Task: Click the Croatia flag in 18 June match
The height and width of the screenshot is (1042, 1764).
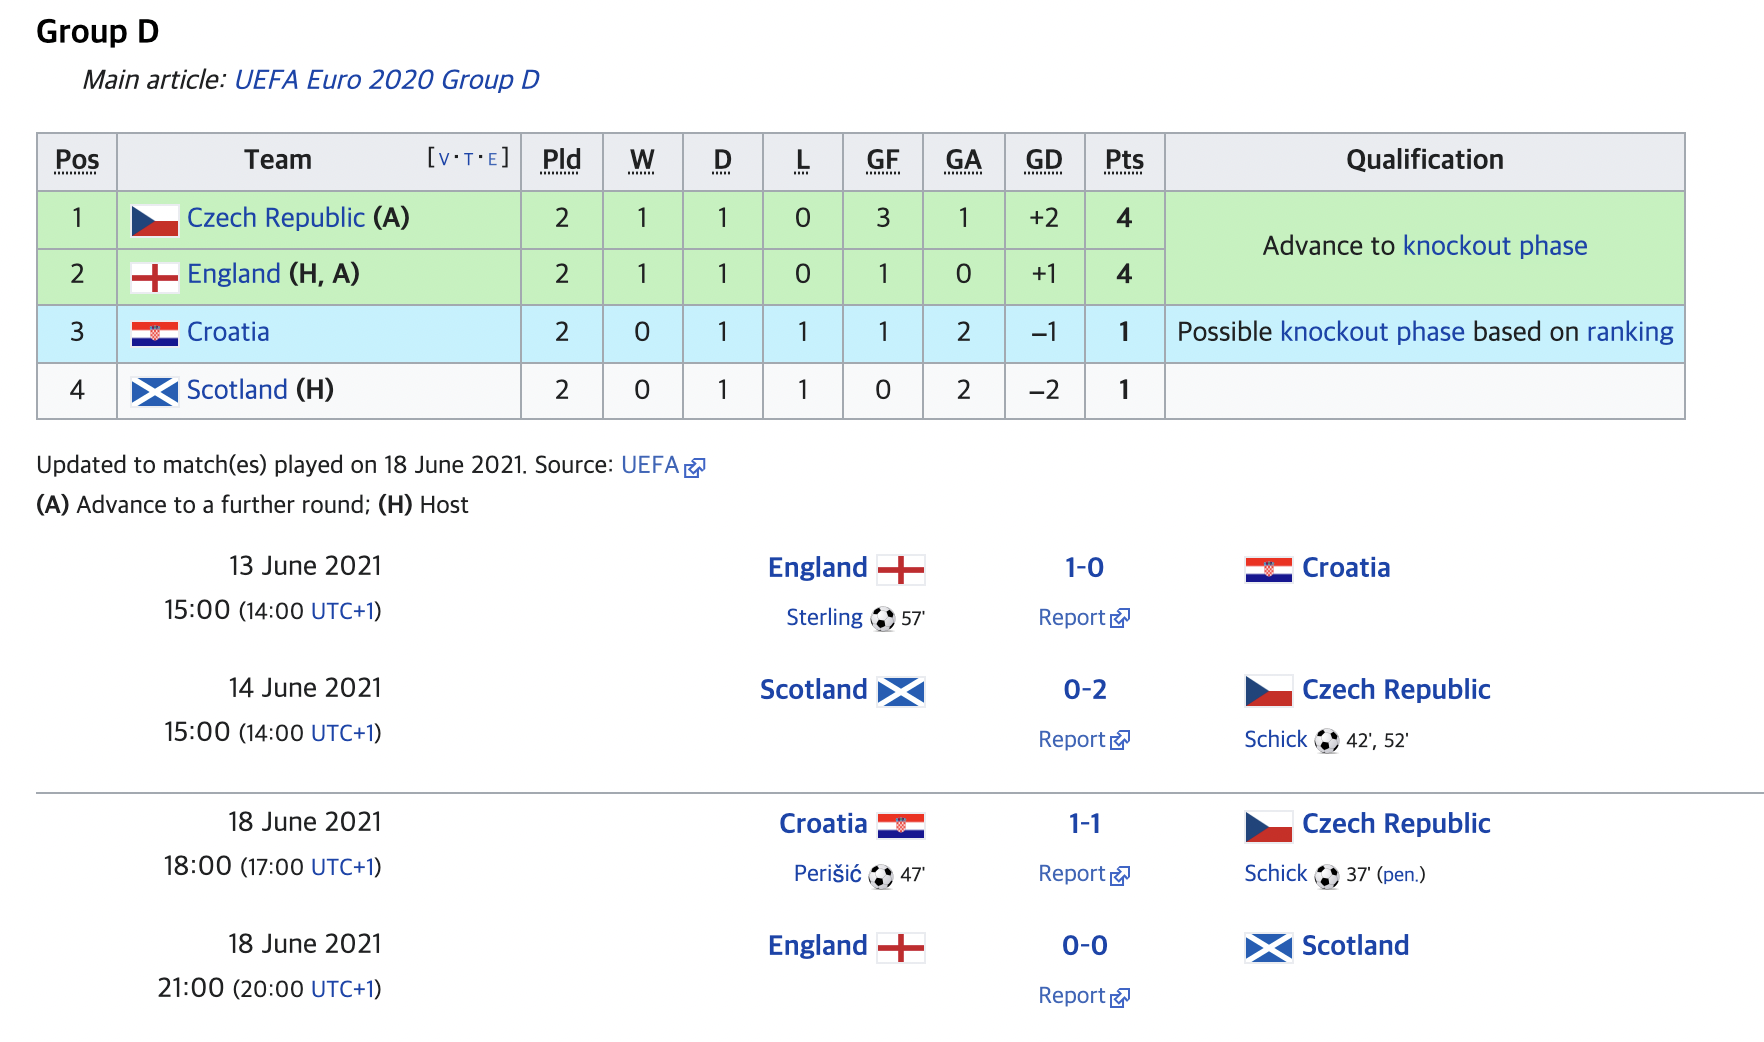Action: click(x=901, y=825)
